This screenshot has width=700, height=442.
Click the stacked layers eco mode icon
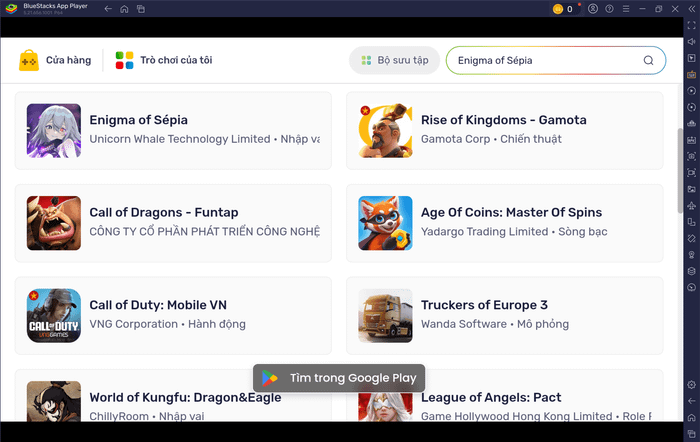pos(692,271)
